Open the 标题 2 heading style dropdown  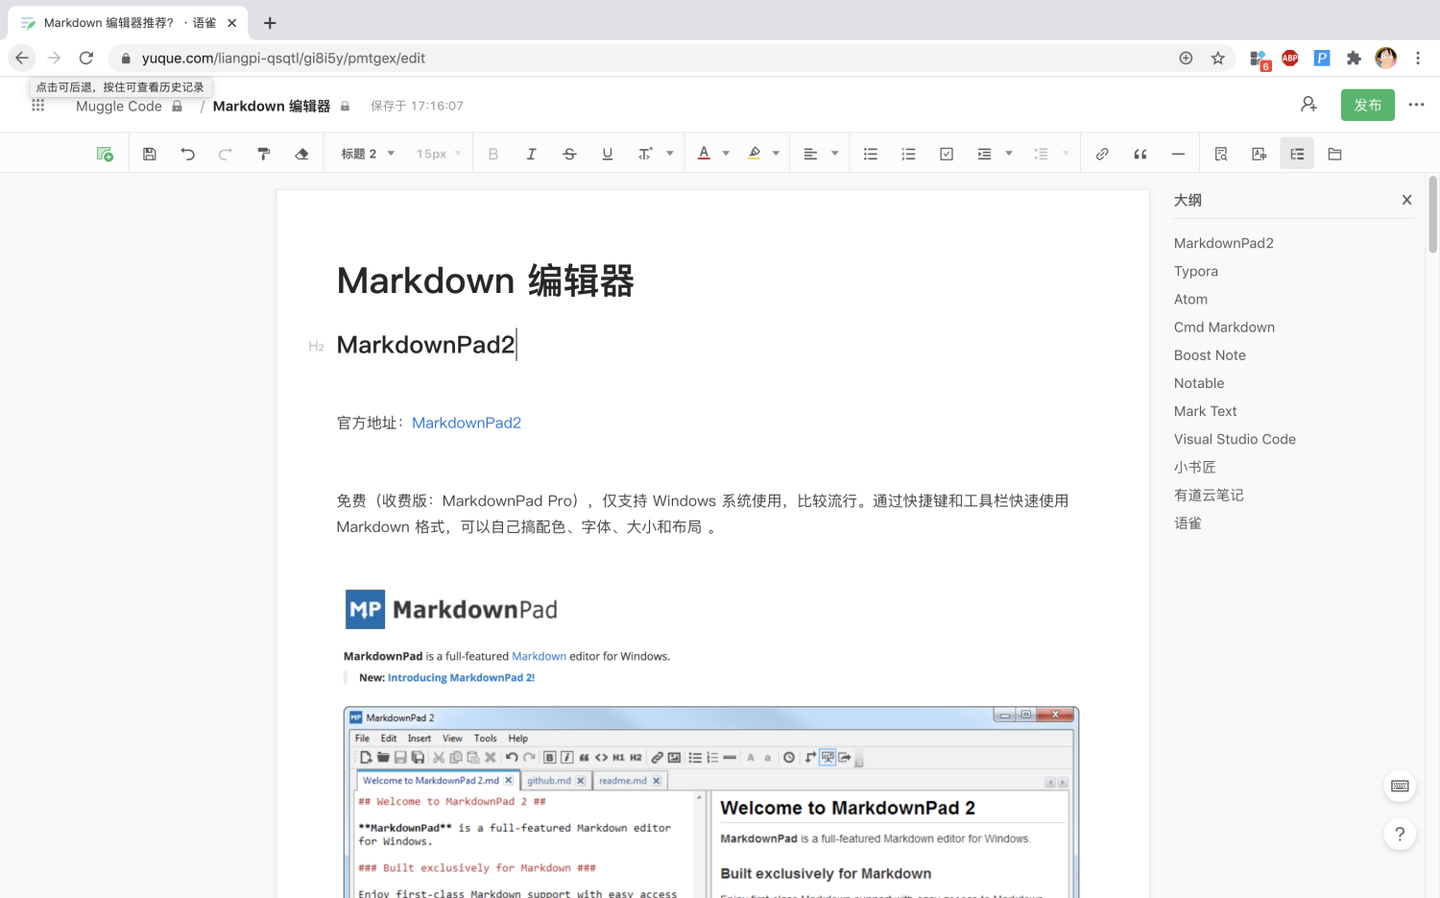tap(366, 153)
